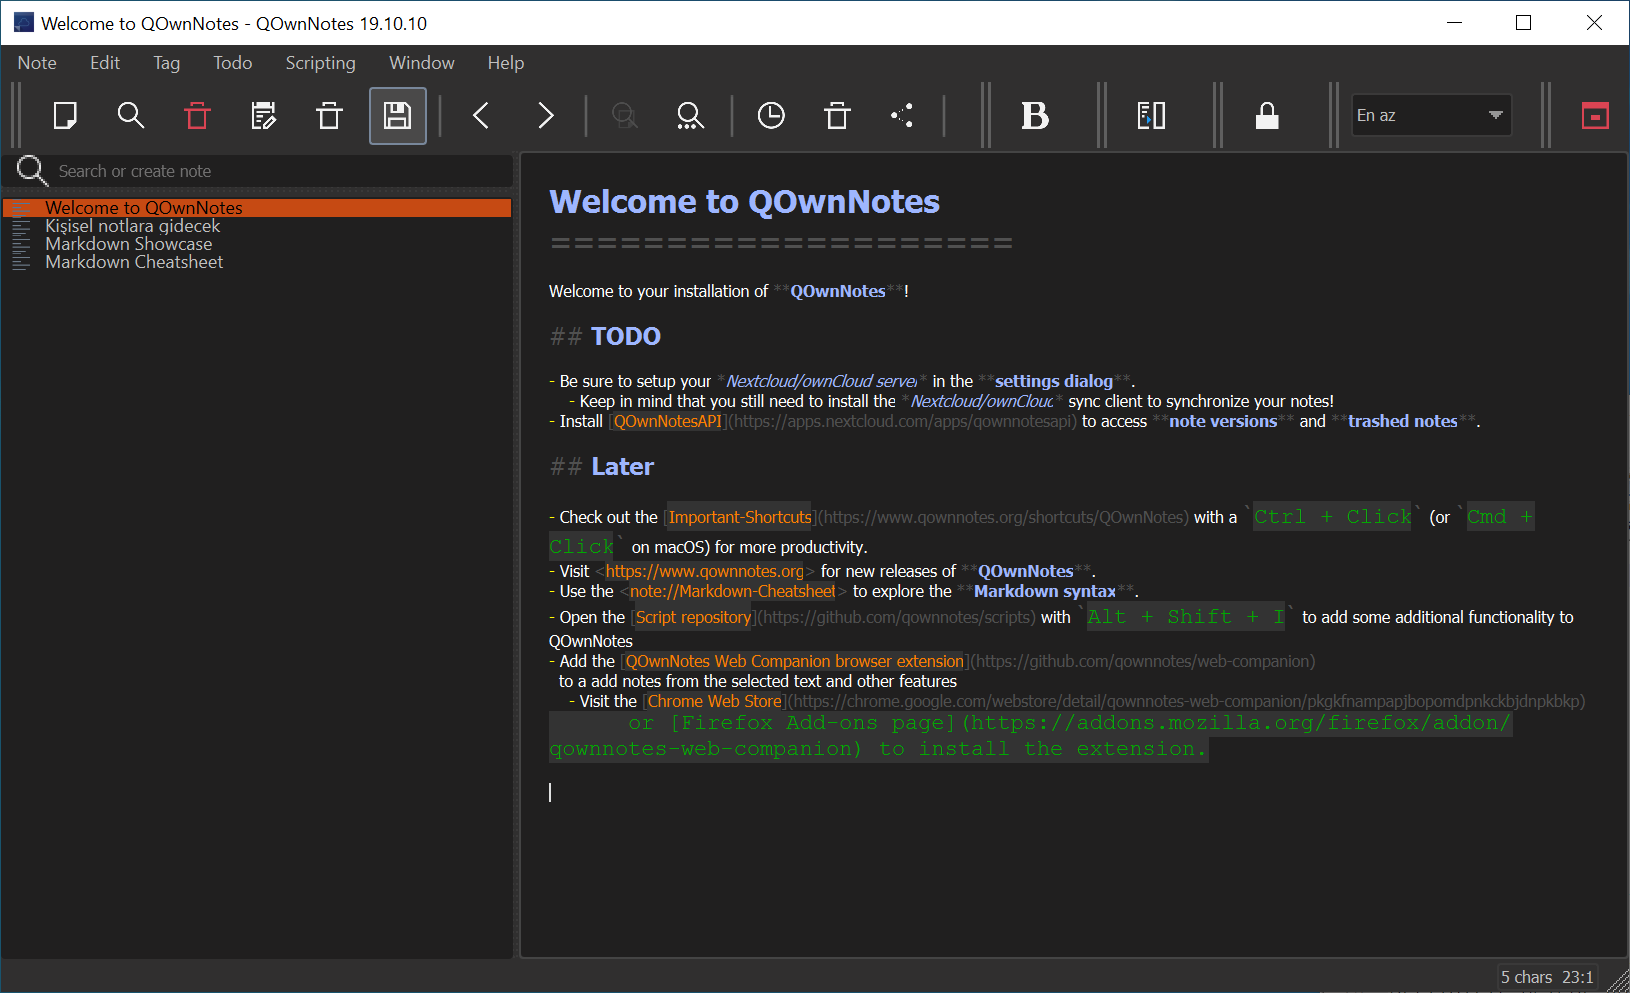Open the Scripting menu
The height and width of the screenshot is (993, 1630).
[320, 63]
